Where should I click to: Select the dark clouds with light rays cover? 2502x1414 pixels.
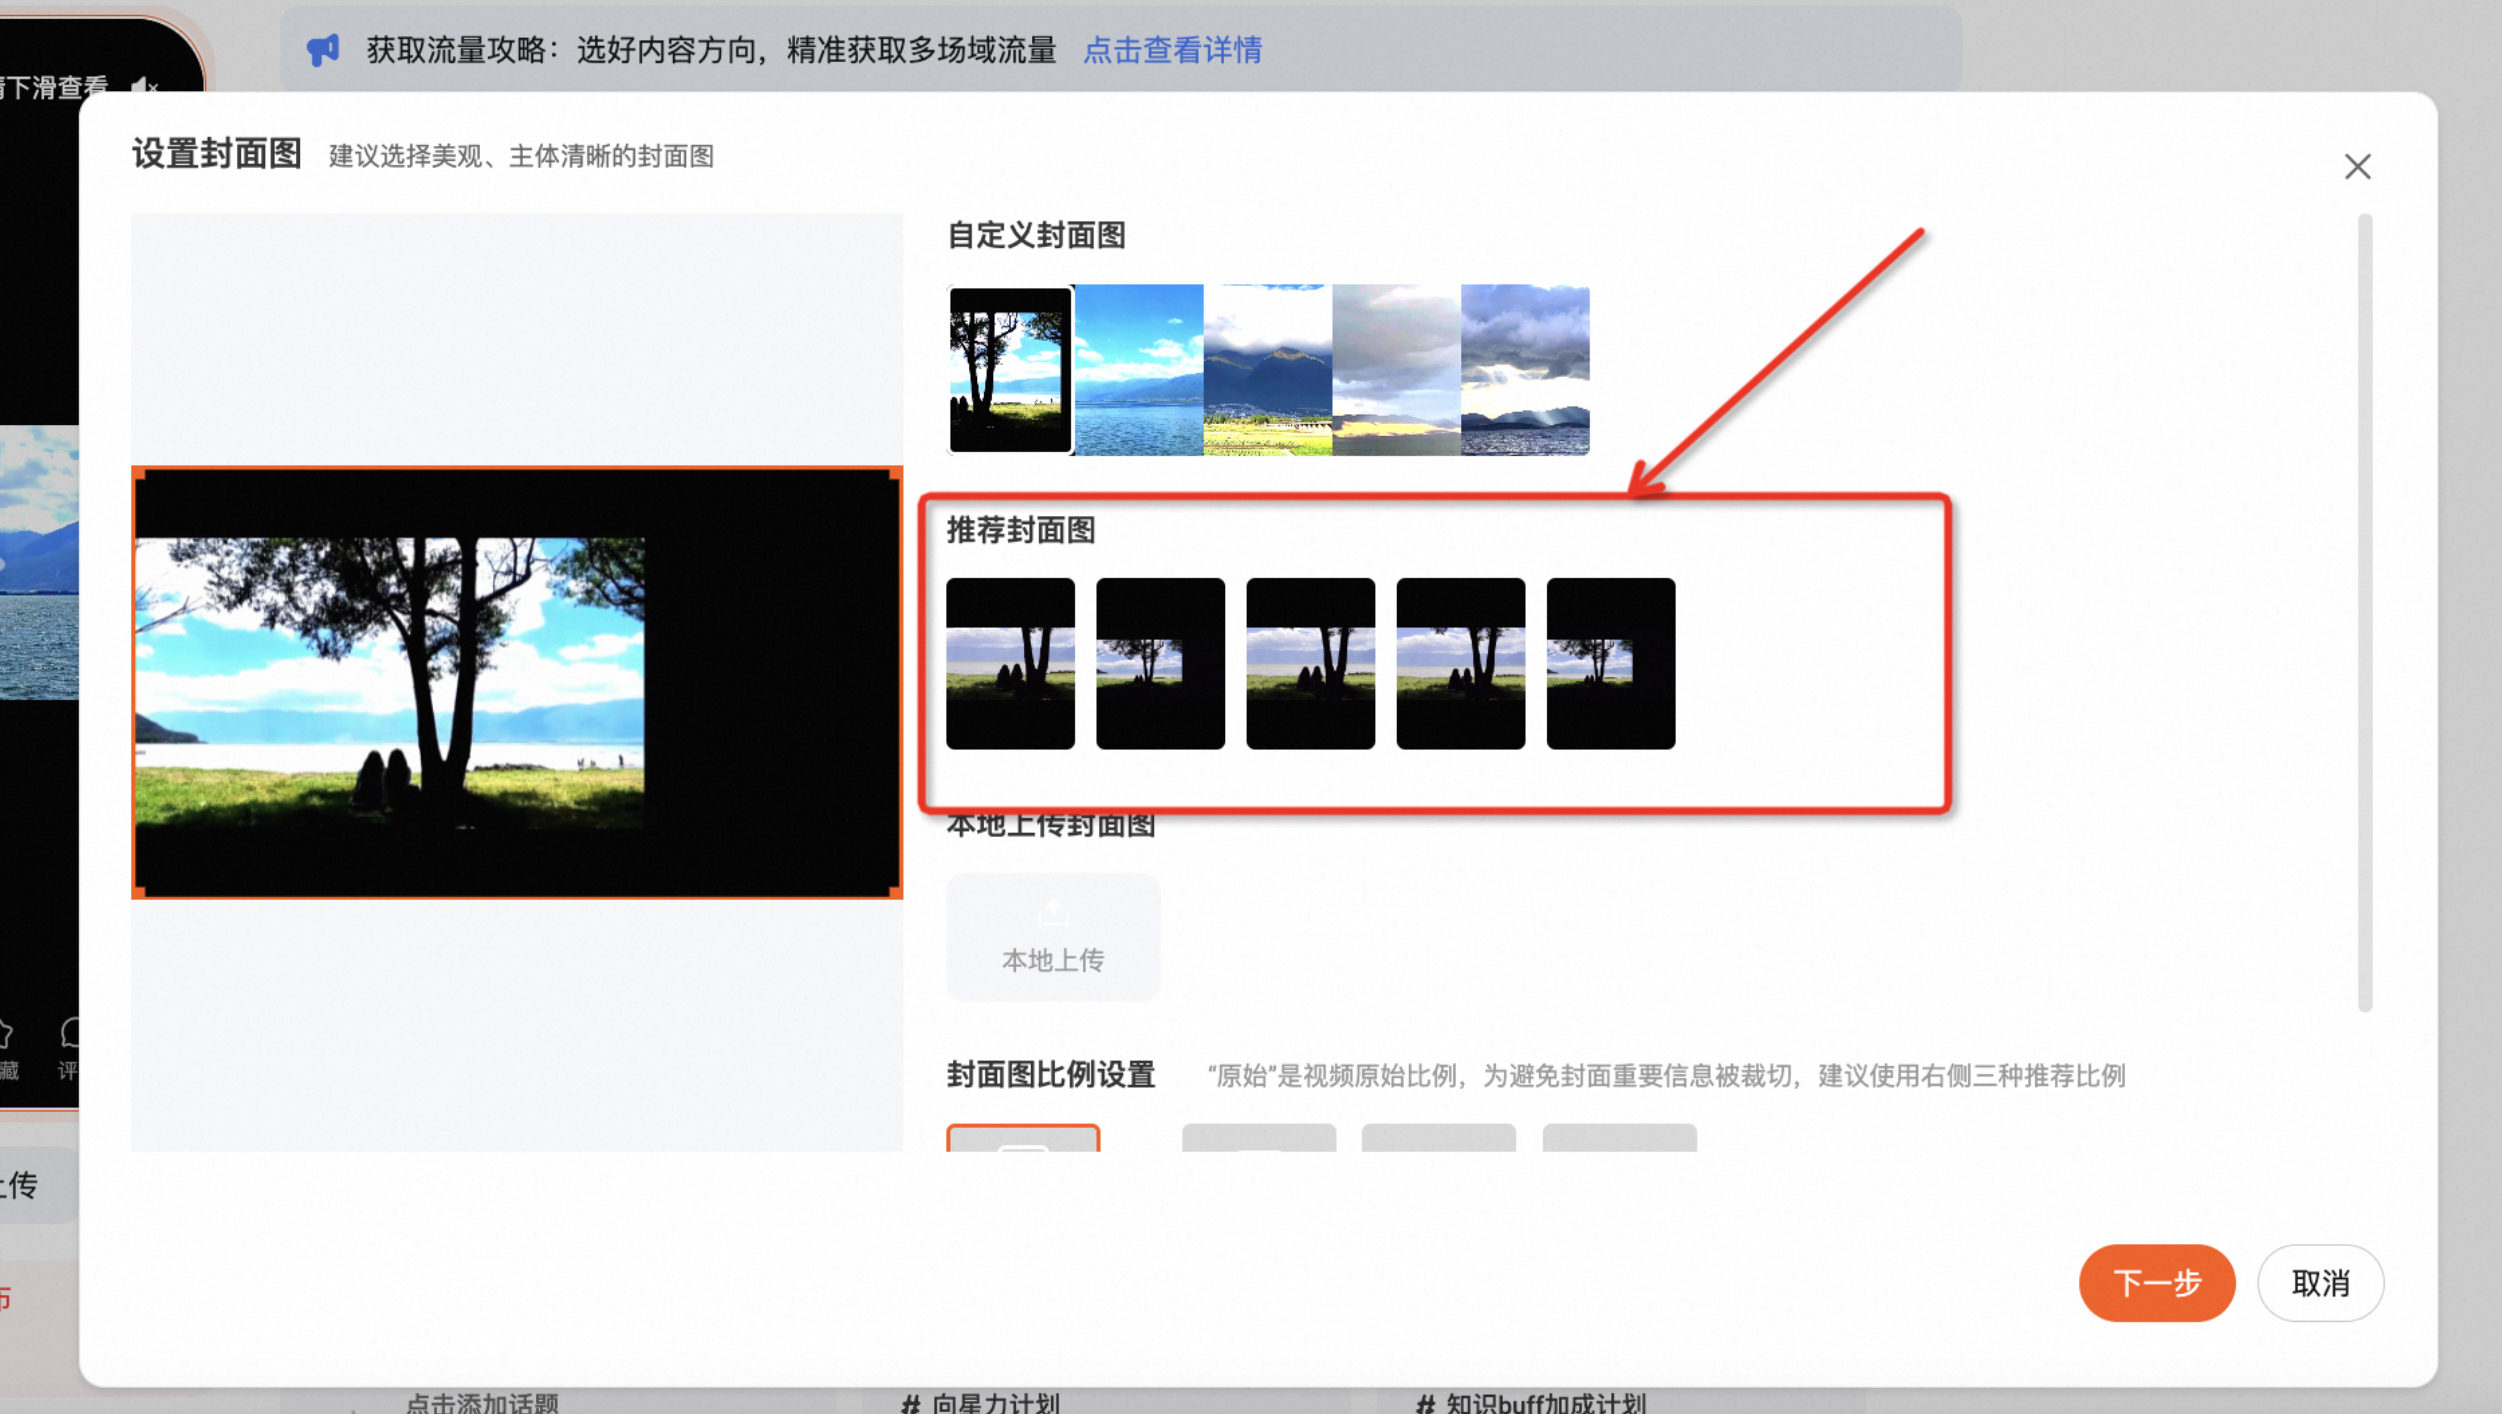click(x=1525, y=370)
